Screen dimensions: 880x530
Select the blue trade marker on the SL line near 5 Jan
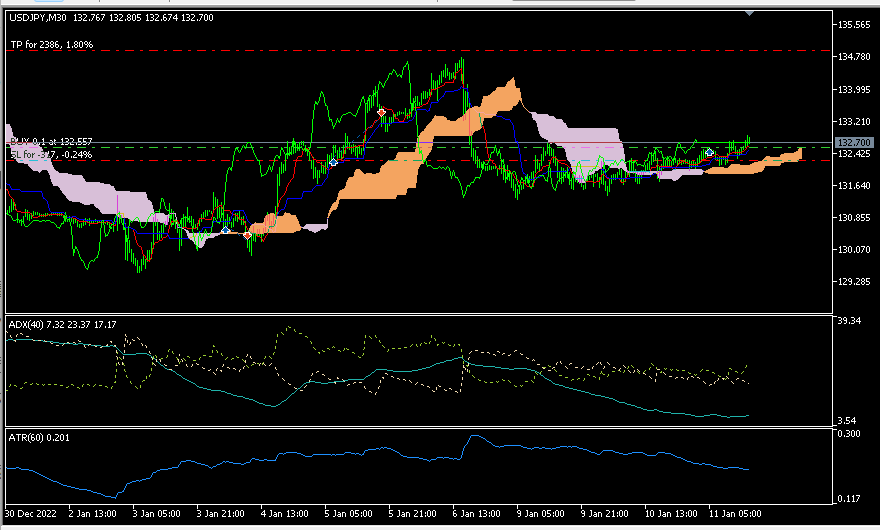[333, 161]
